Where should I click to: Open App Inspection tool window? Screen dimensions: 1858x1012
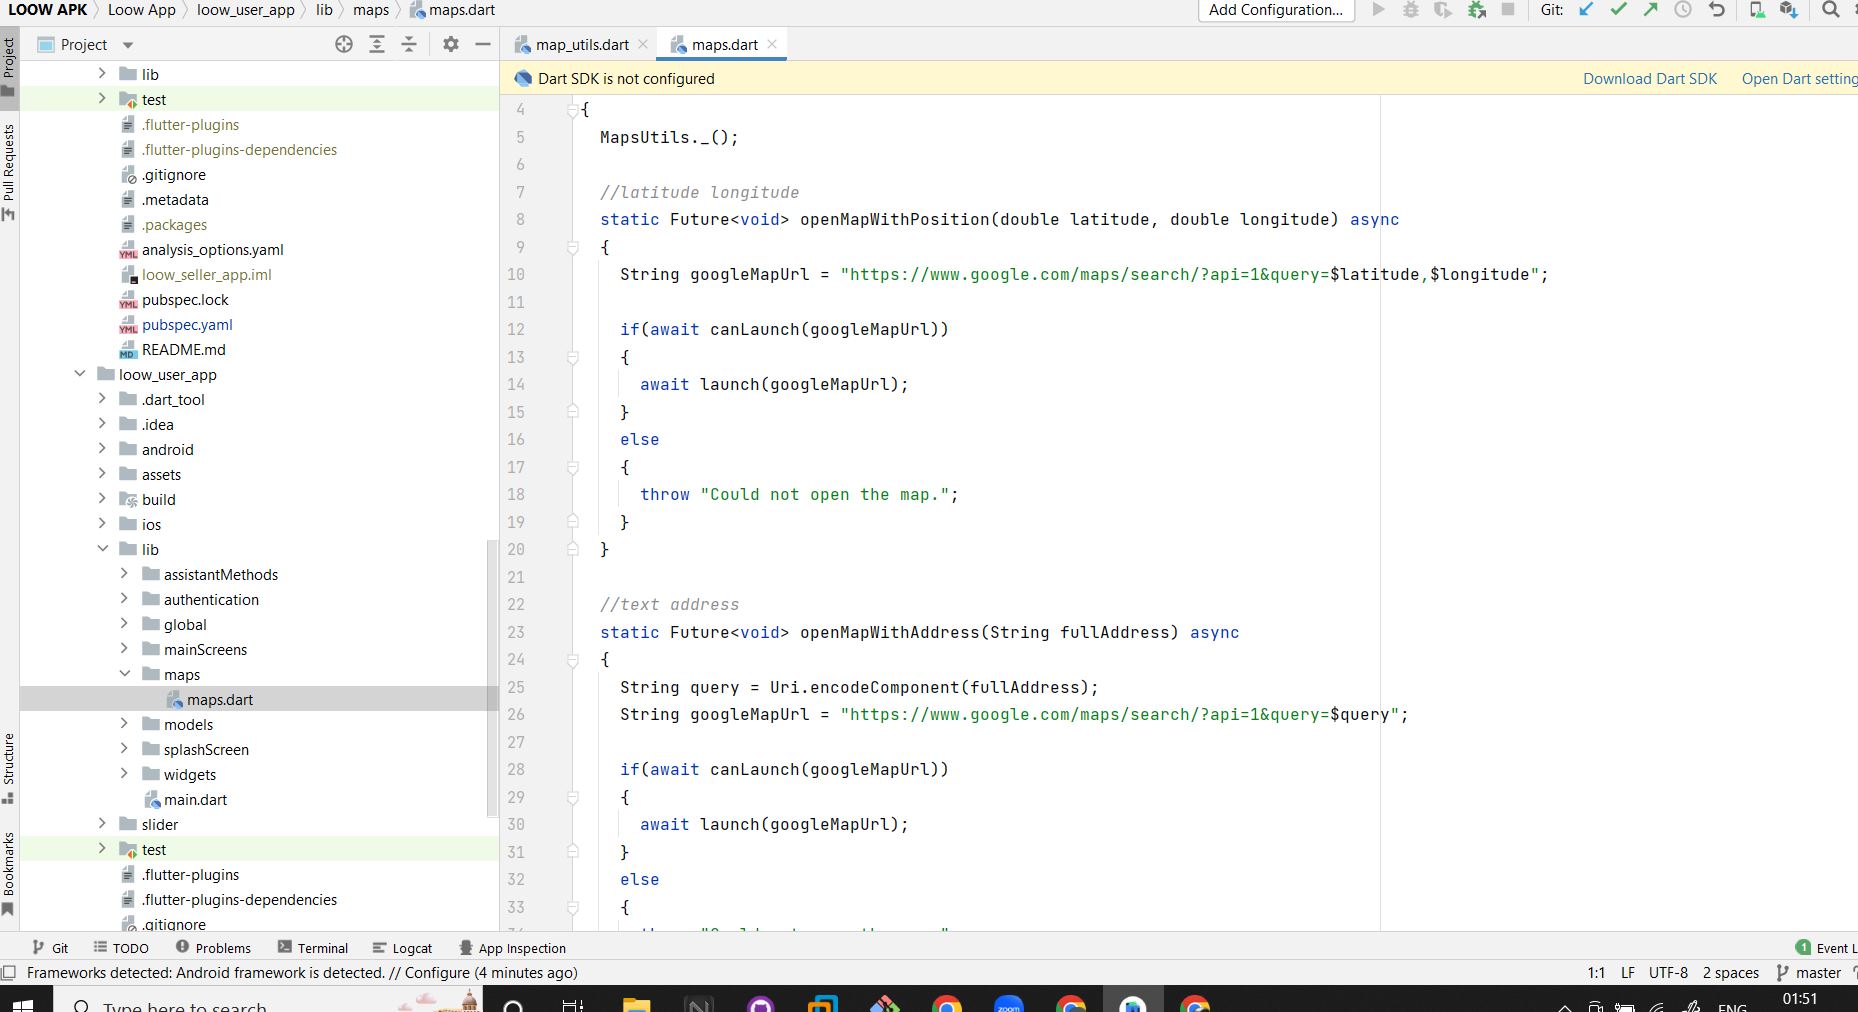click(x=512, y=948)
